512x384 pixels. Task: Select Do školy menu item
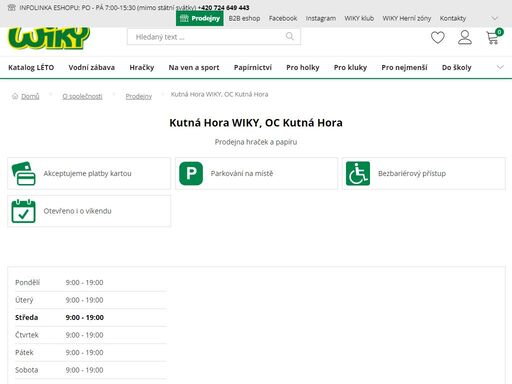457,67
